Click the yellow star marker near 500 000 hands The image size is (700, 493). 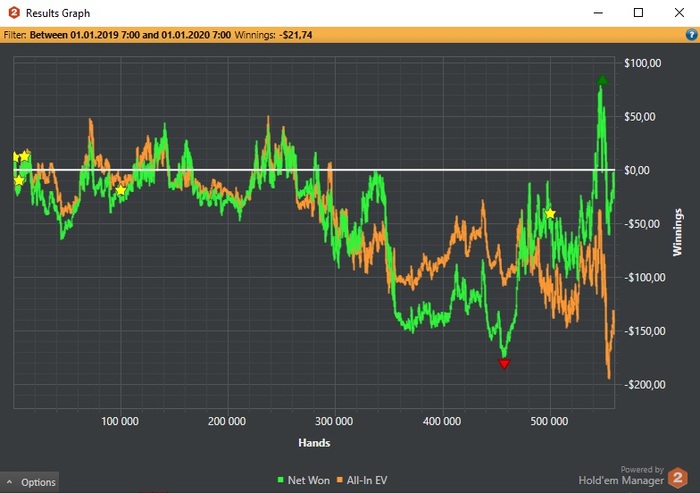pos(550,213)
